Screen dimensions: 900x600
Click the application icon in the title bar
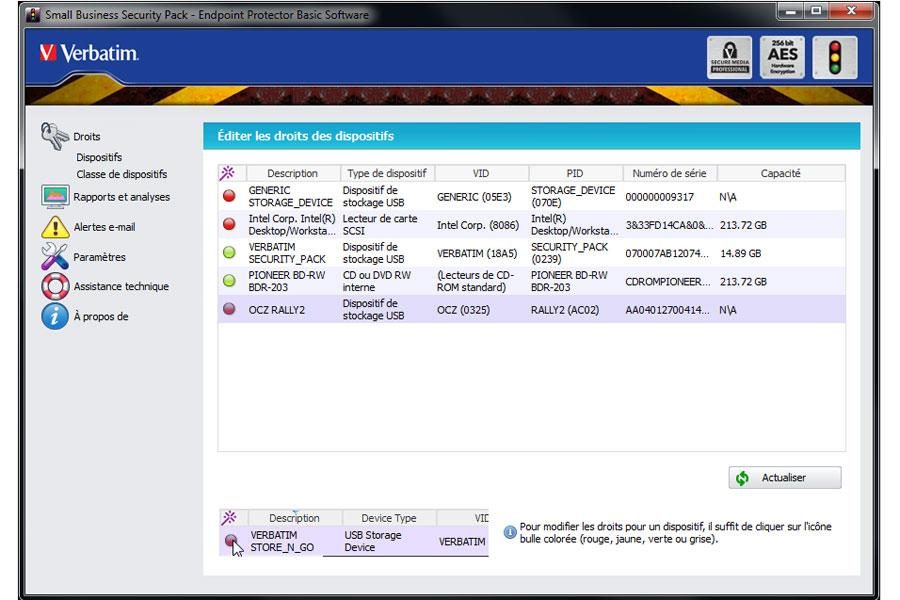34,14
